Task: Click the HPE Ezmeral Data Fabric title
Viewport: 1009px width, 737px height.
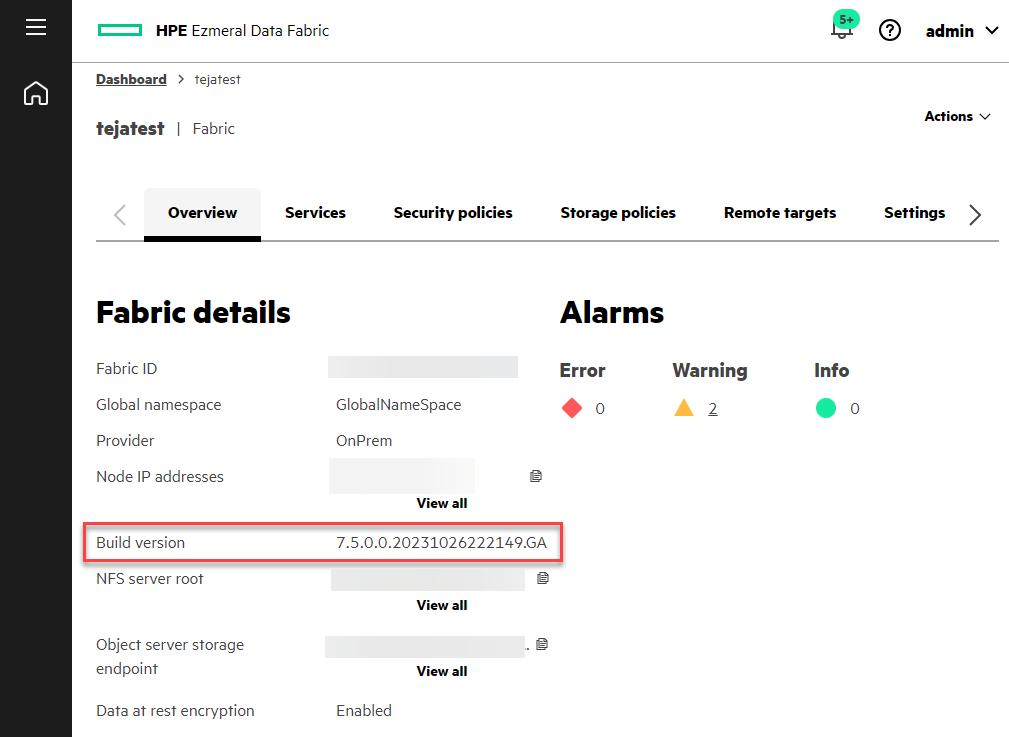Action: coord(242,31)
